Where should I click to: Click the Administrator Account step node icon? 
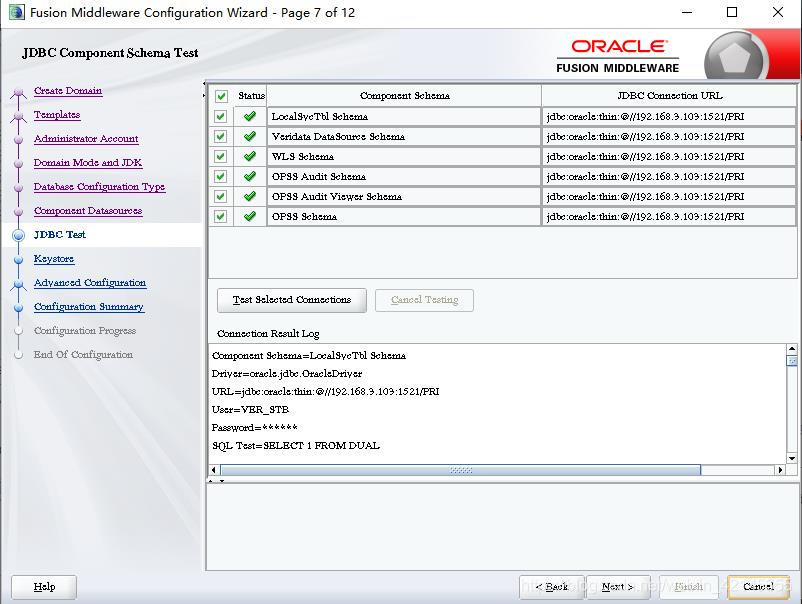(x=18, y=140)
